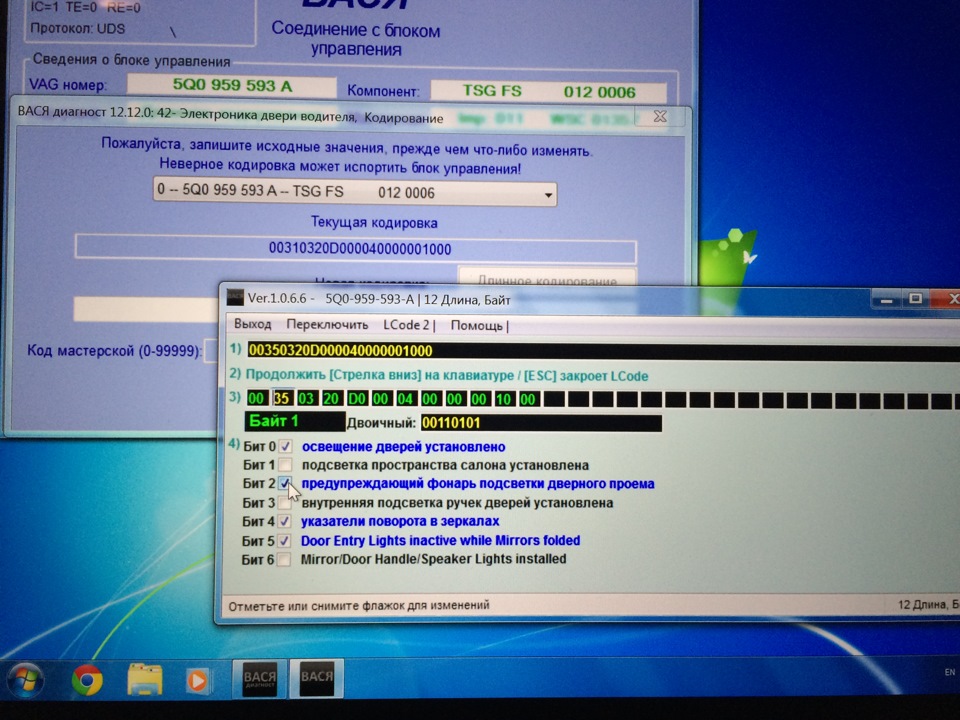Minimize the LCode window

click(x=887, y=299)
